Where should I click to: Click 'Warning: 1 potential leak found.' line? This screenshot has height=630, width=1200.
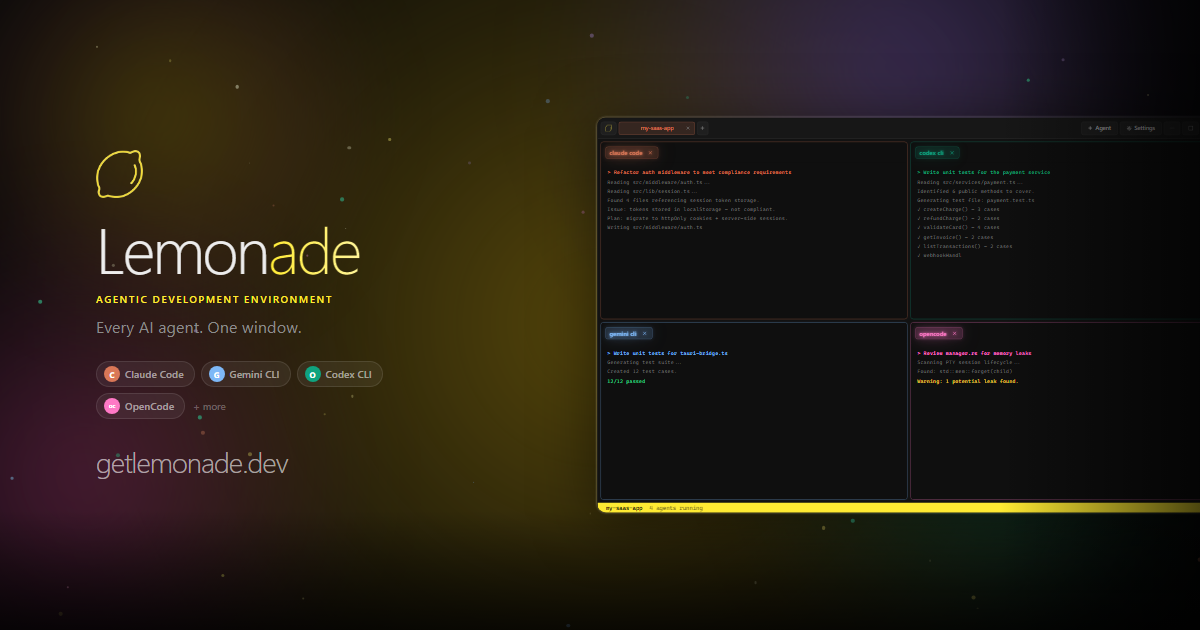click(967, 381)
